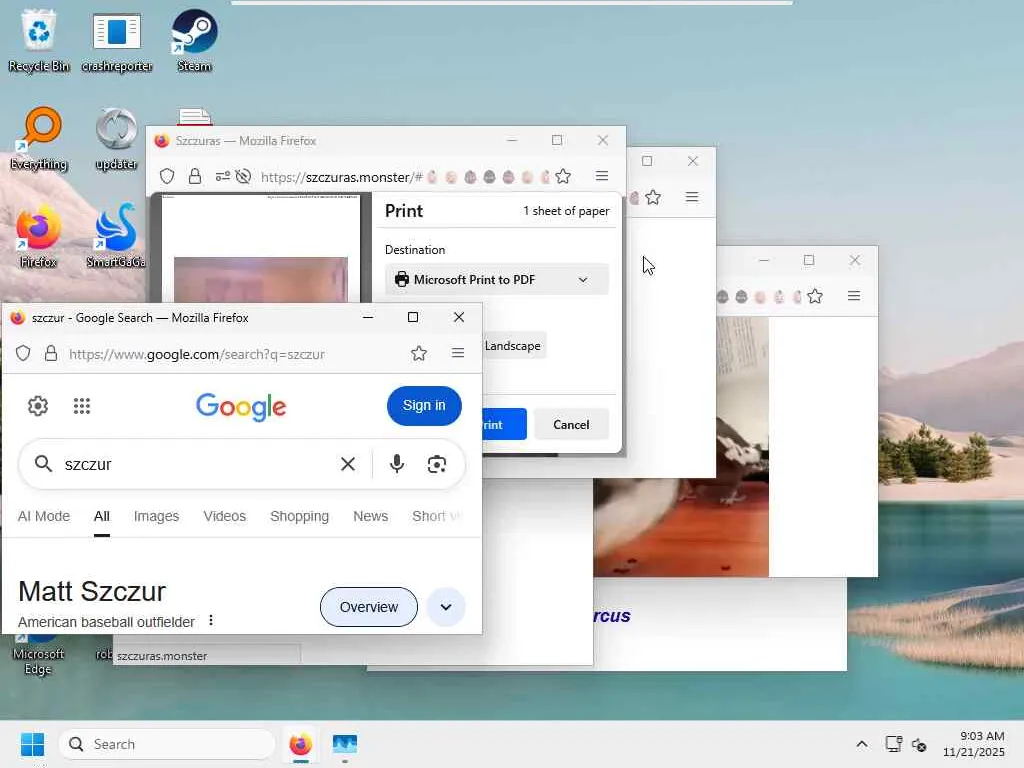Open the SmartGaGa desktop shortcut
Screen dimensions: 1024x768
(x=116, y=236)
